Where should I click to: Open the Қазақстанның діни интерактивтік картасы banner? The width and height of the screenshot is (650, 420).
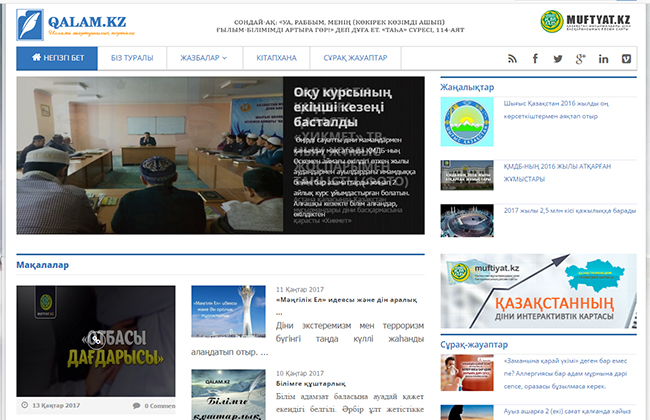pos(538,291)
